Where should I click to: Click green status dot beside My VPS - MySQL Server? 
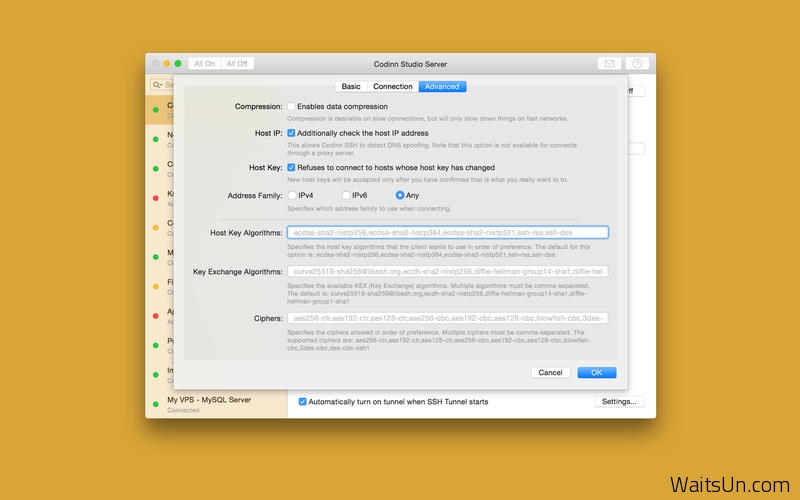point(156,404)
